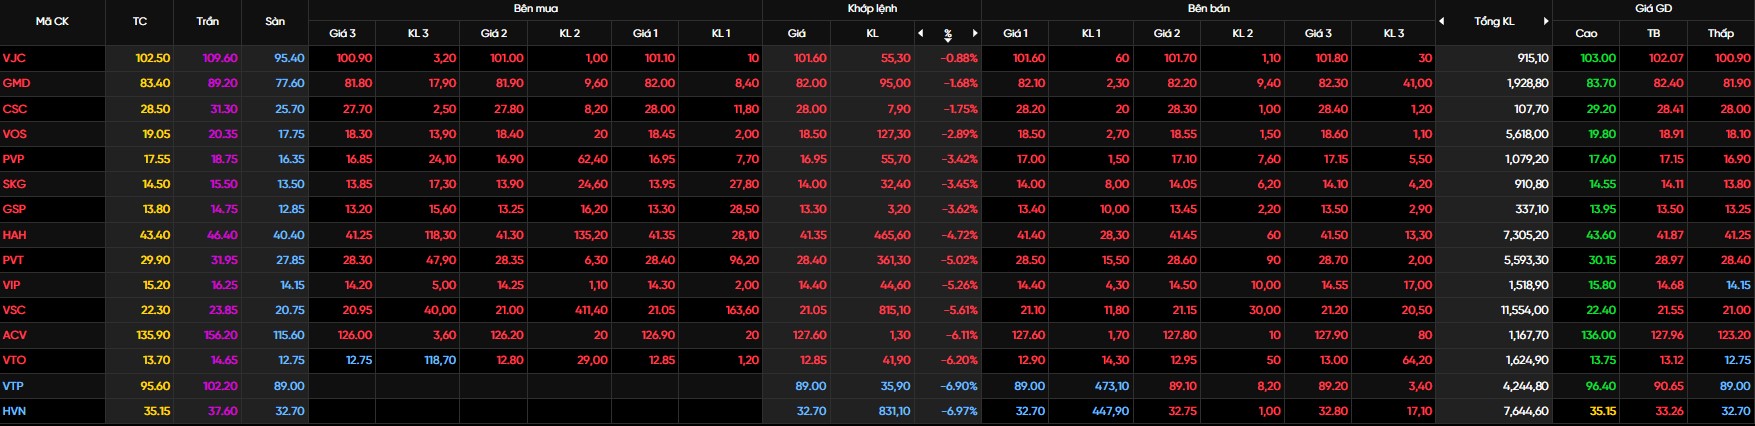Image resolution: width=1755 pixels, height=426 pixels.
Task: Click the Tổng KL column header
Action: (x=1494, y=21)
